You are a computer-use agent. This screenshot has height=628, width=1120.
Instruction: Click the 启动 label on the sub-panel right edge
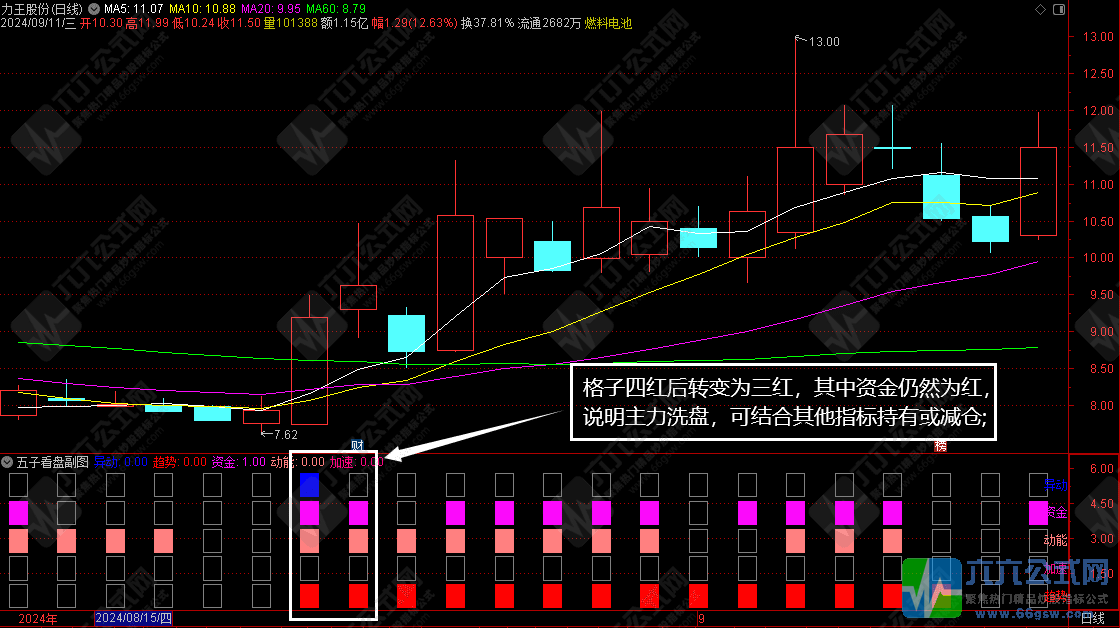(x=1057, y=485)
